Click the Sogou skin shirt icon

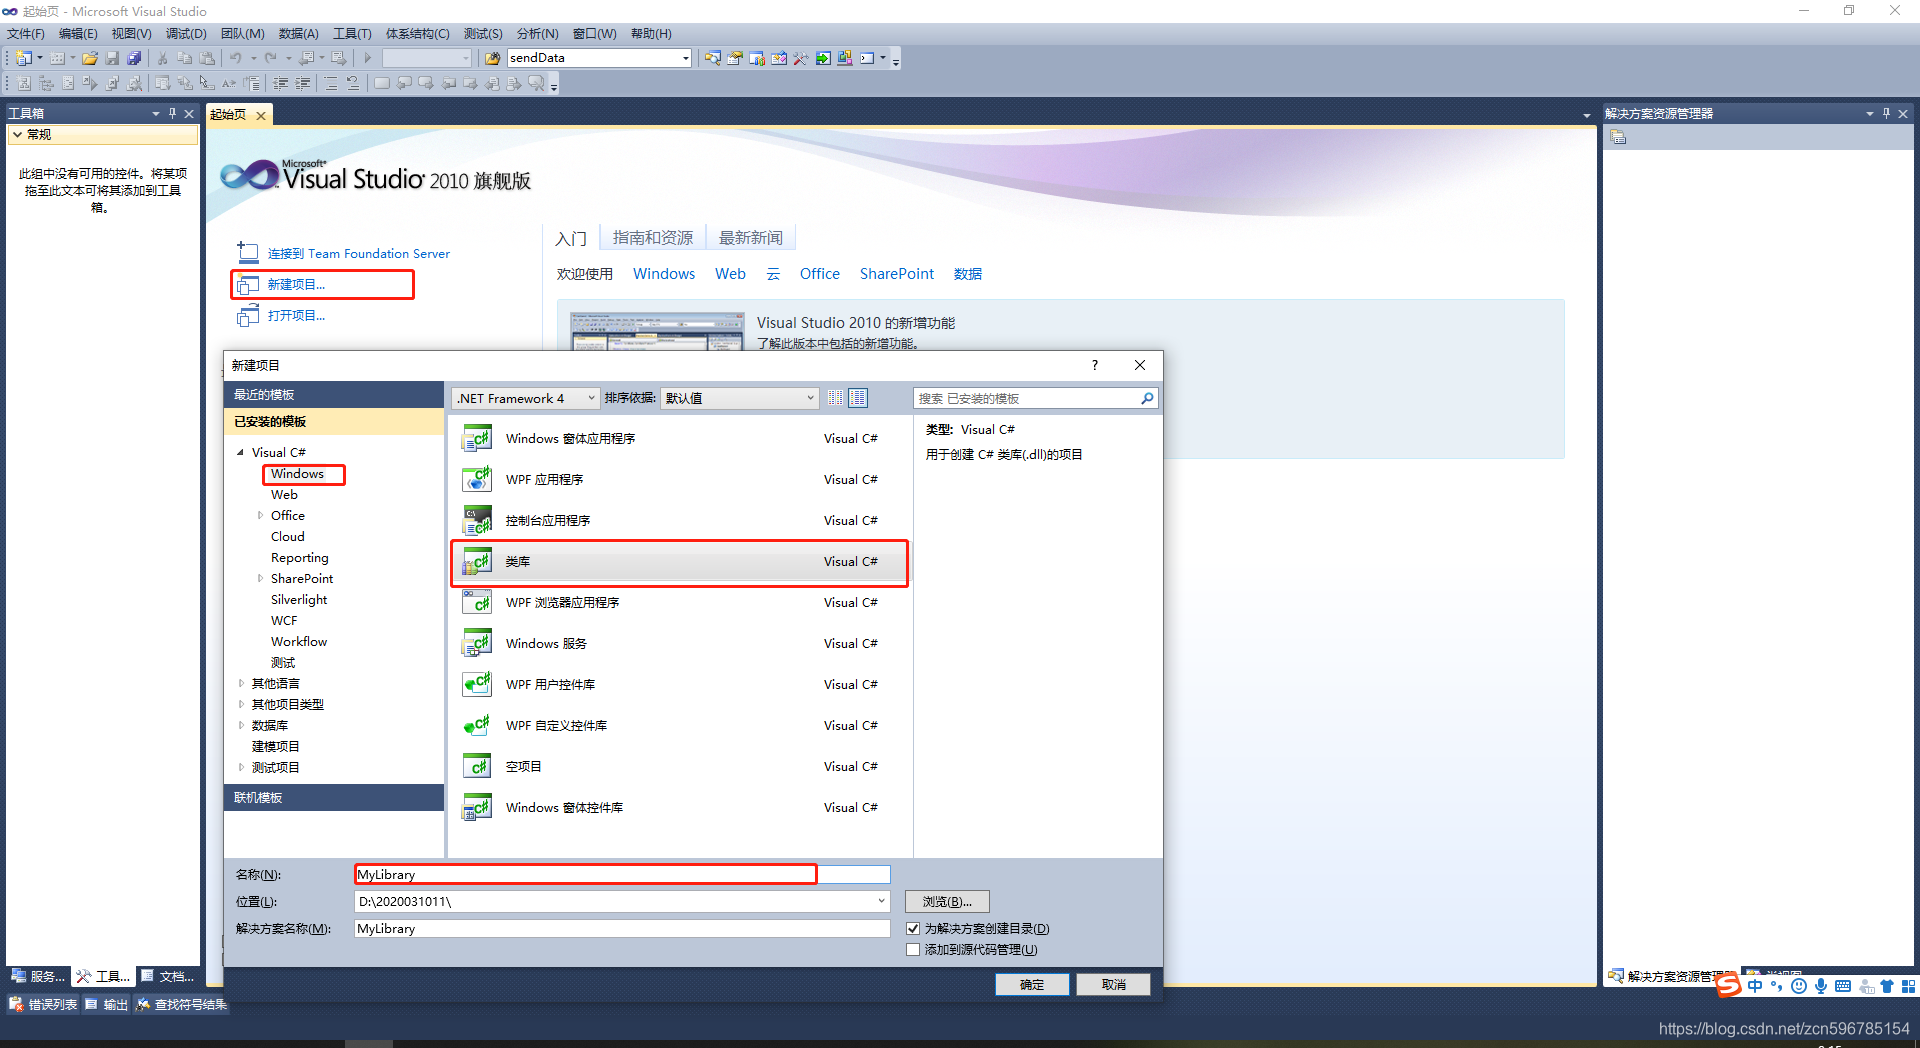1887,986
